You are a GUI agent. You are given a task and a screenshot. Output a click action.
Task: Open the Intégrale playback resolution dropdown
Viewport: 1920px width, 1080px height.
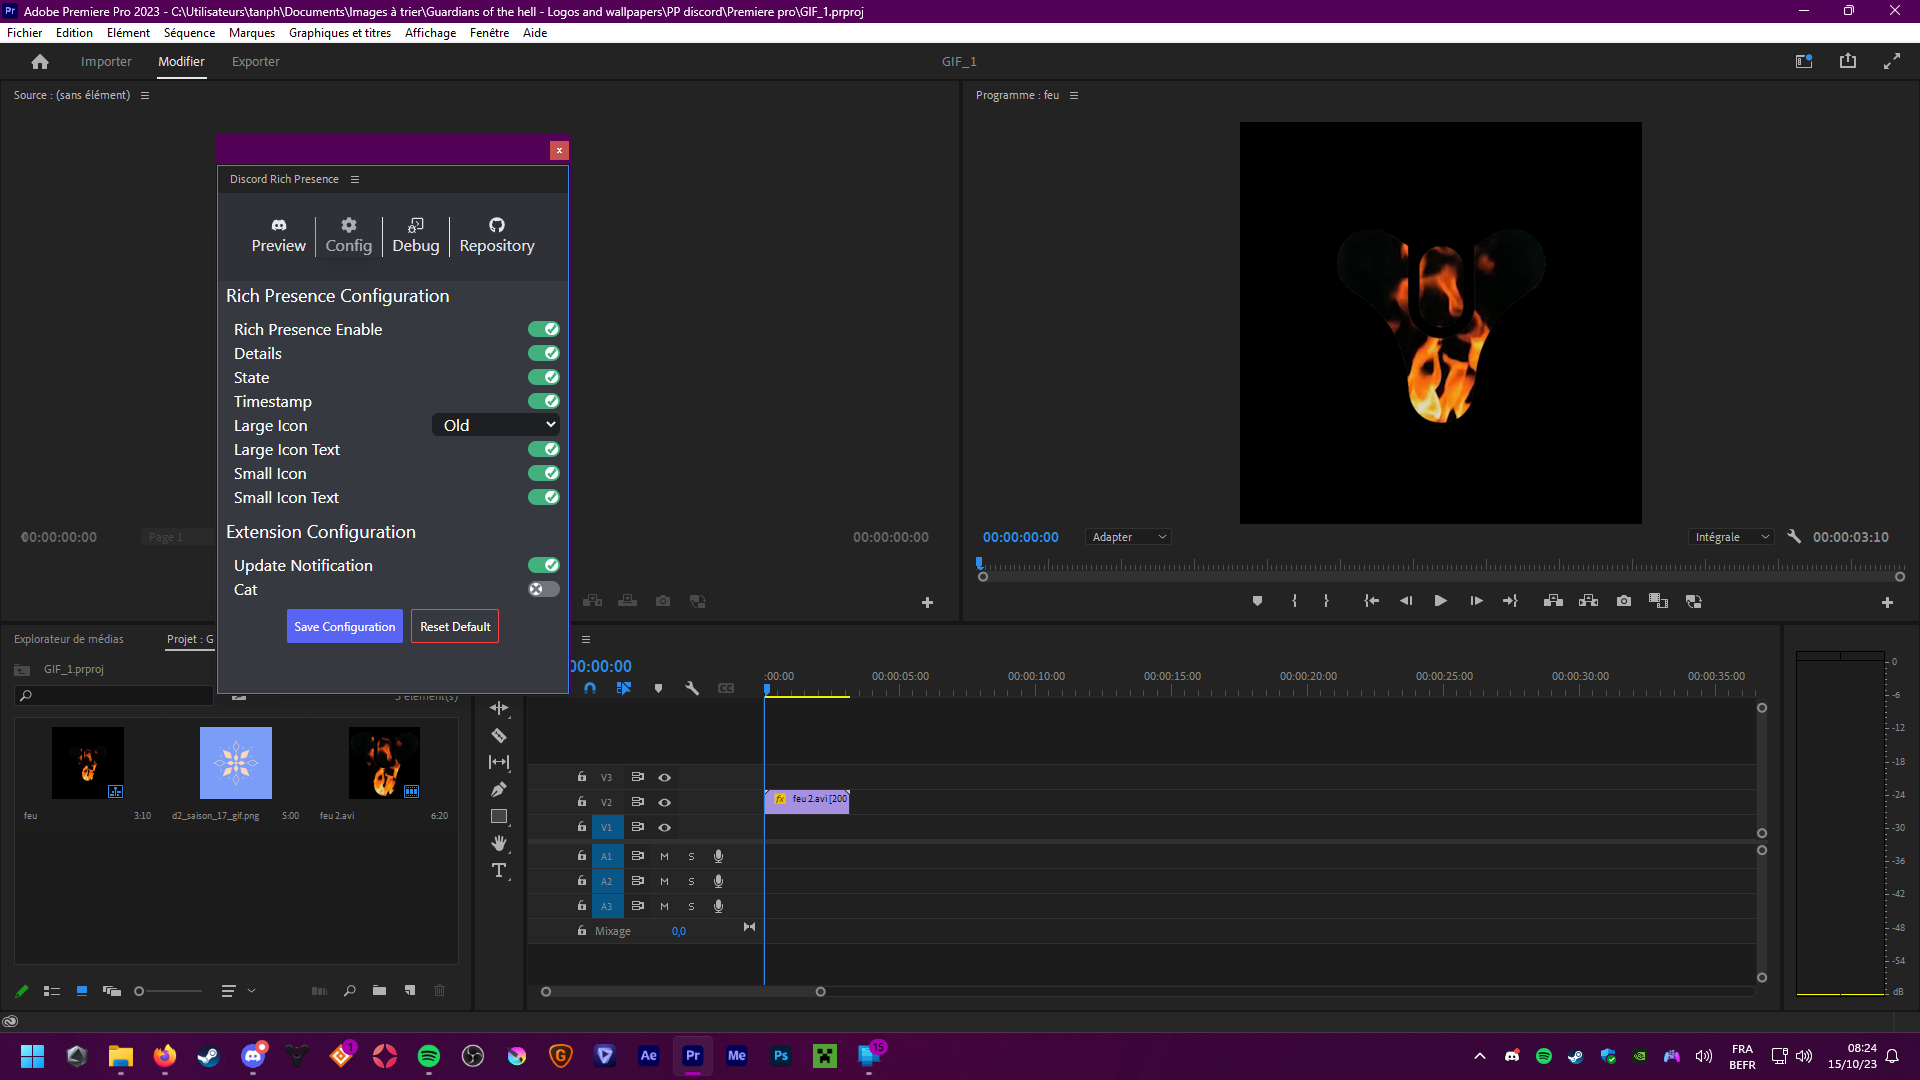[1731, 537]
